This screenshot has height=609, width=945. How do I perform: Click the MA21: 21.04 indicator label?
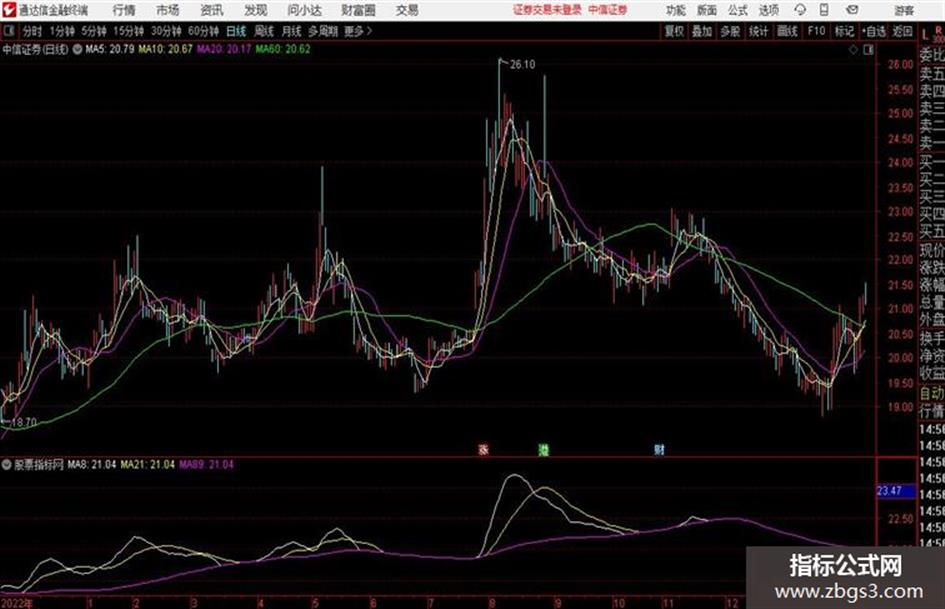(x=148, y=465)
